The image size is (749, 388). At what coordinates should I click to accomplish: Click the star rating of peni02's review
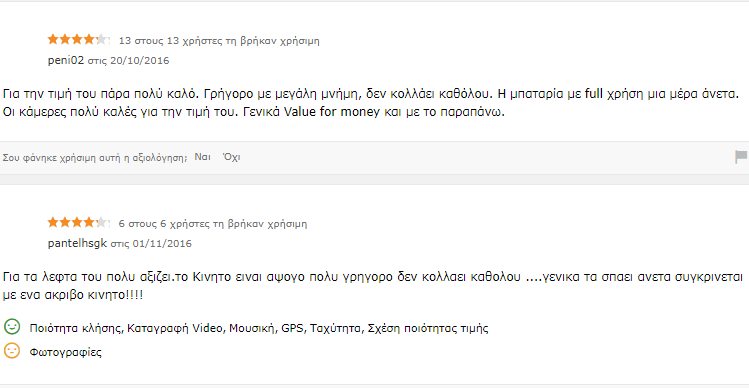pyautogui.click(x=79, y=40)
